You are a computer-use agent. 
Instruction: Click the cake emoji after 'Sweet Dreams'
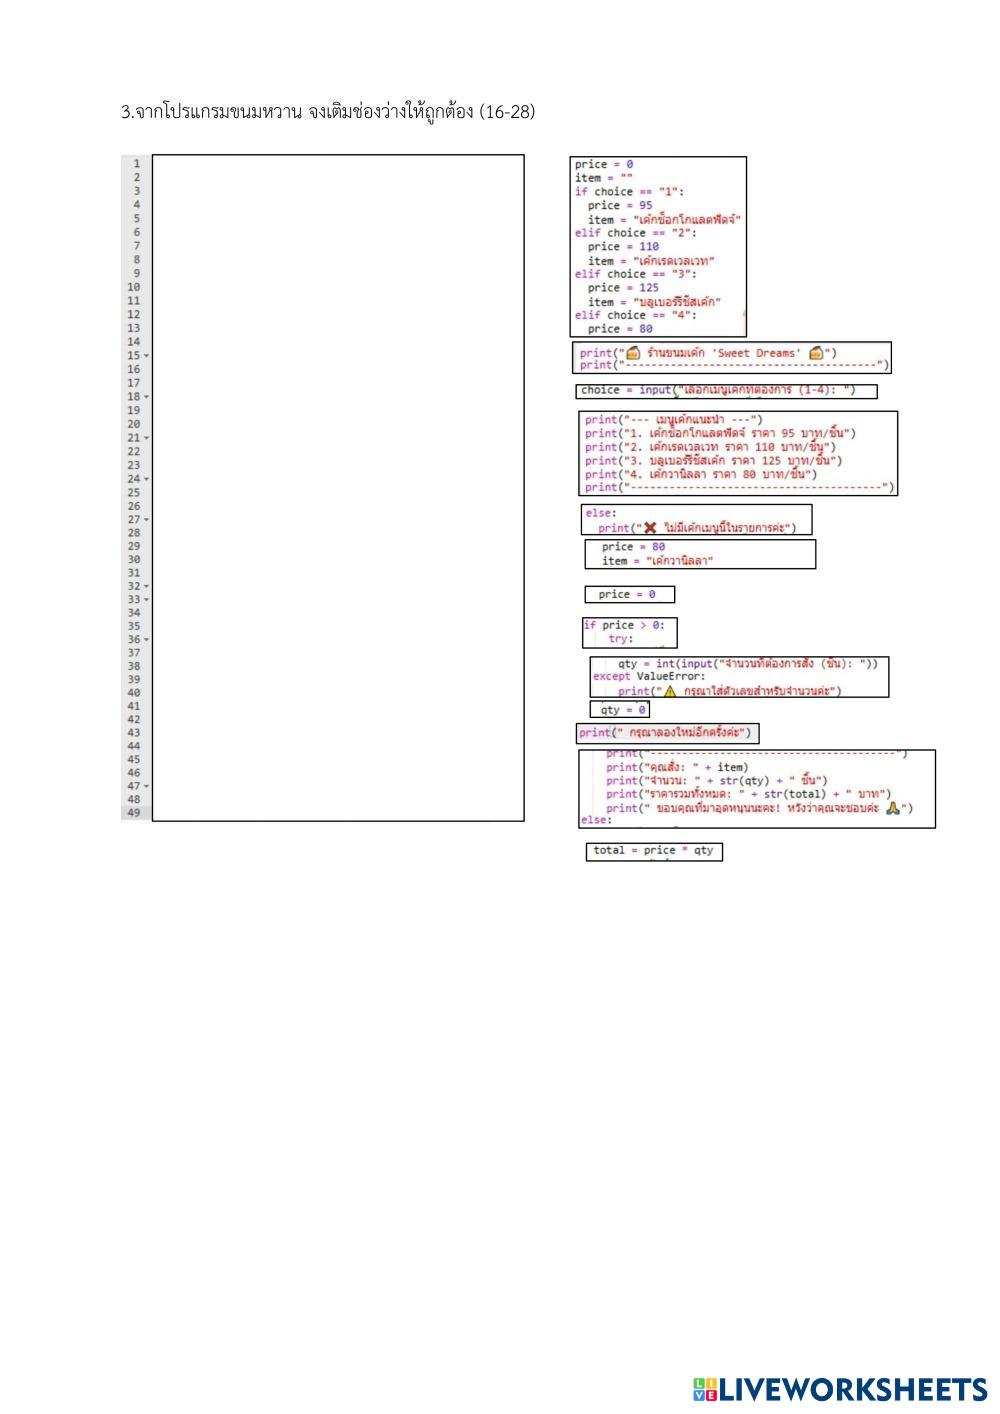(x=816, y=352)
